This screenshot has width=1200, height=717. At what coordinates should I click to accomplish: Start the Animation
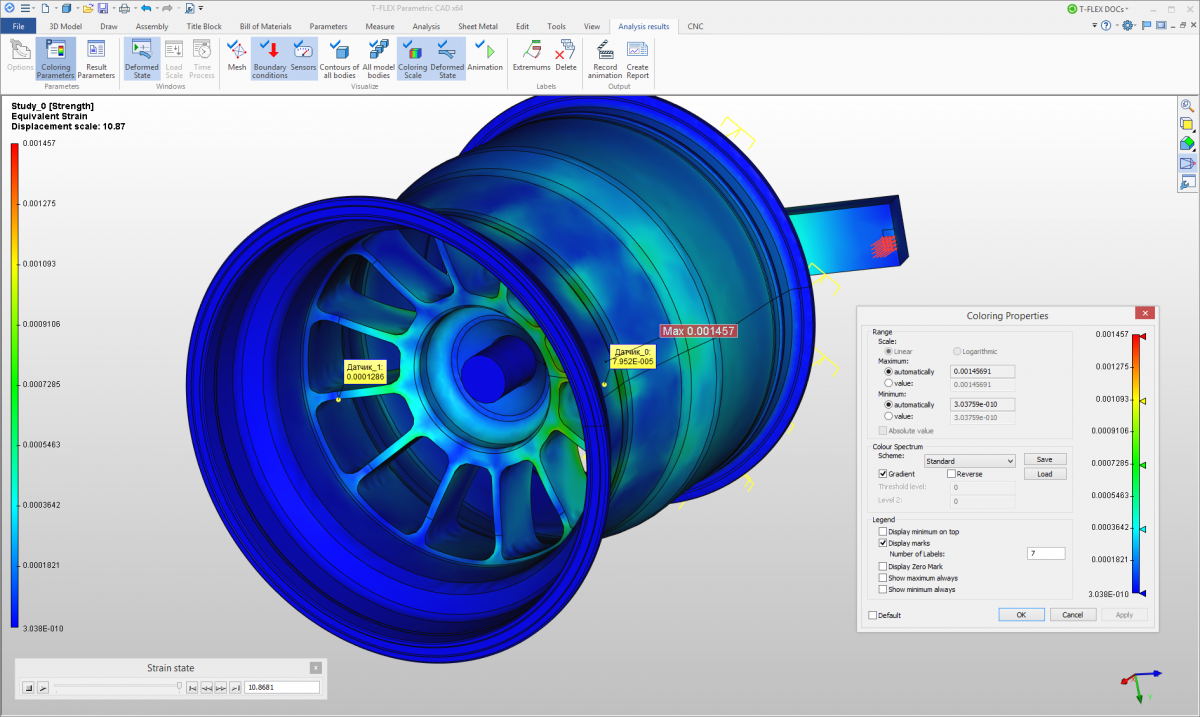[x=485, y=56]
